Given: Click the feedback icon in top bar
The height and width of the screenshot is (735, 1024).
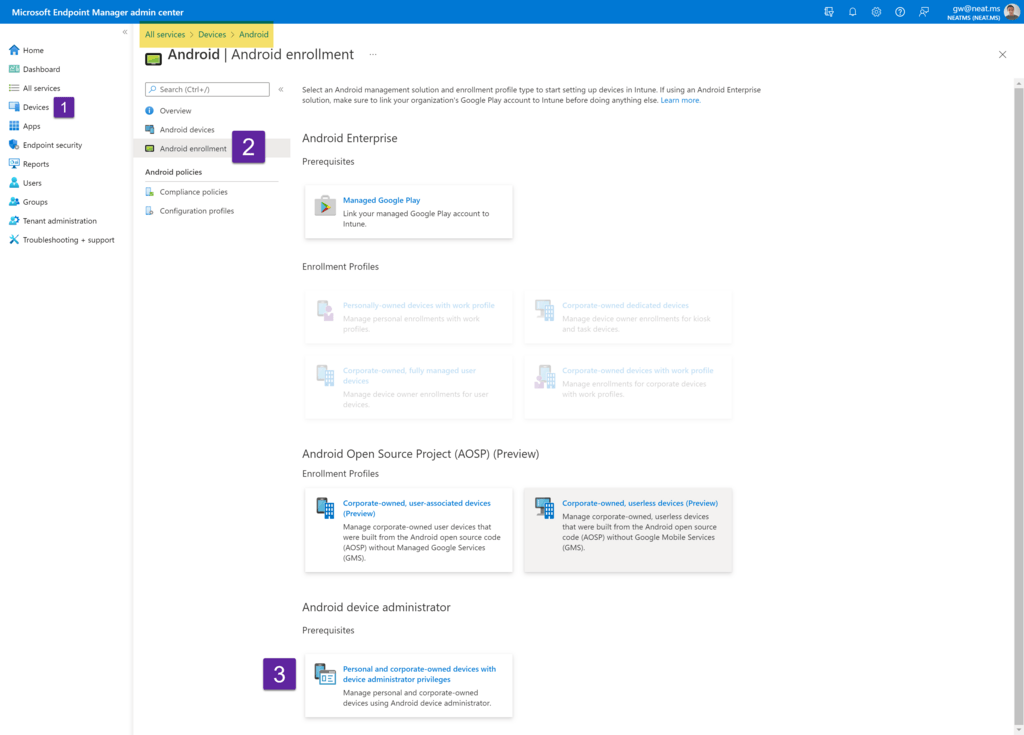Looking at the screenshot, I should pos(924,12).
